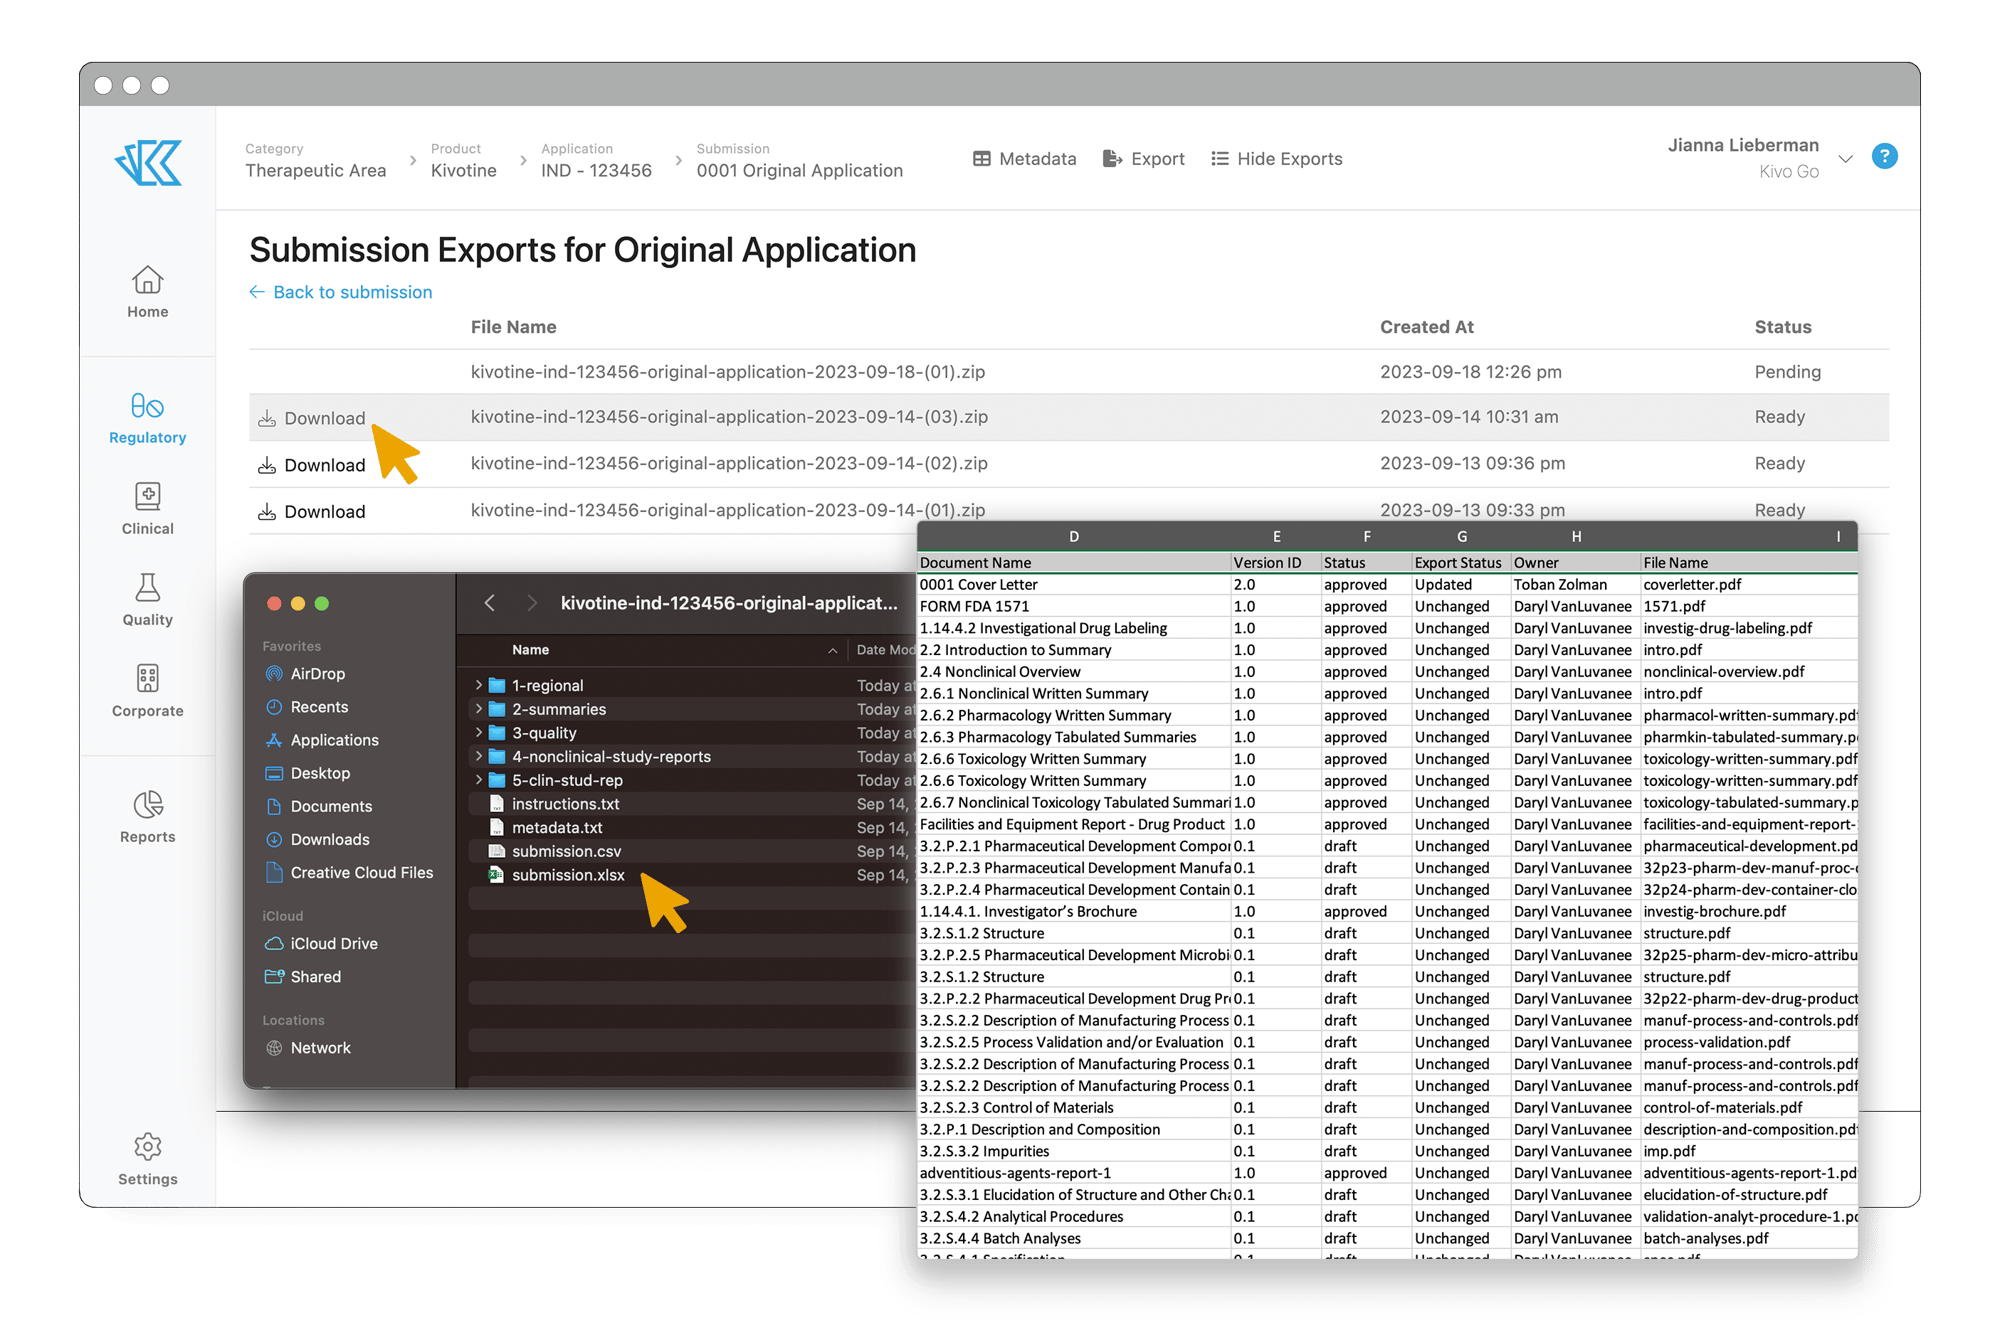Select the 2.4 Nonclinical Overview cell
Image resolution: width=2000 pixels, height=1340 pixels.
coord(1074,672)
